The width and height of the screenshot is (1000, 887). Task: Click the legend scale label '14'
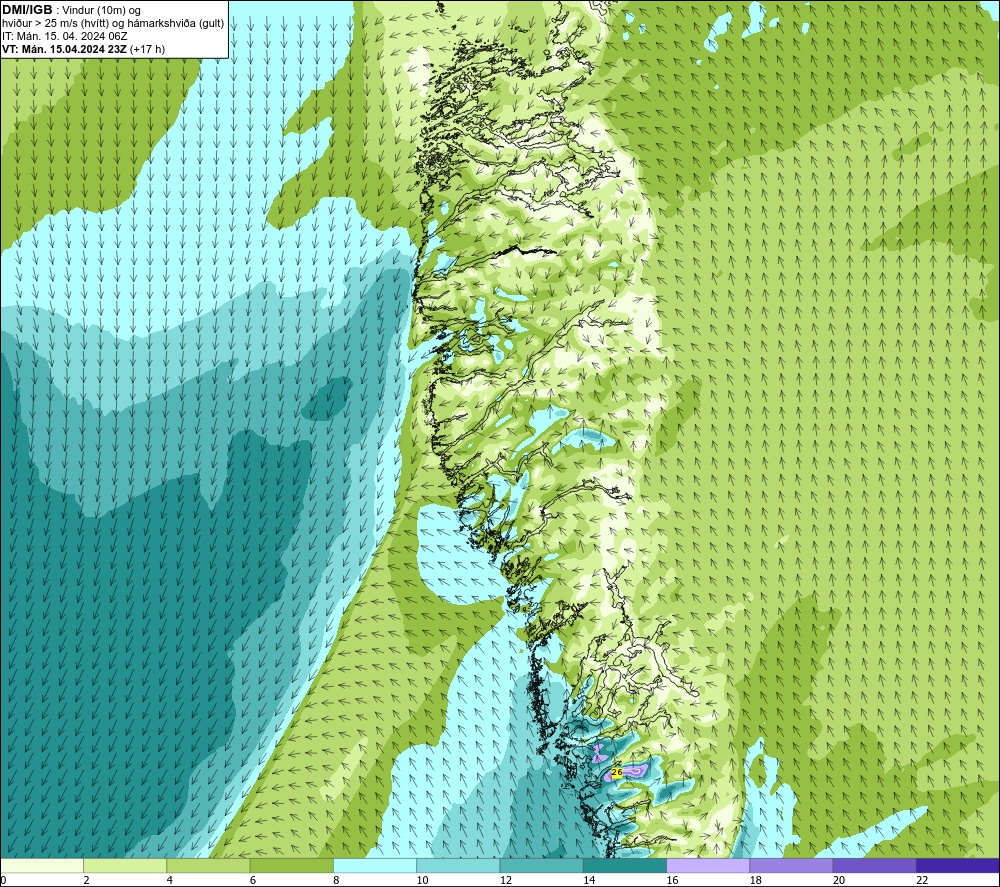(x=589, y=880)
